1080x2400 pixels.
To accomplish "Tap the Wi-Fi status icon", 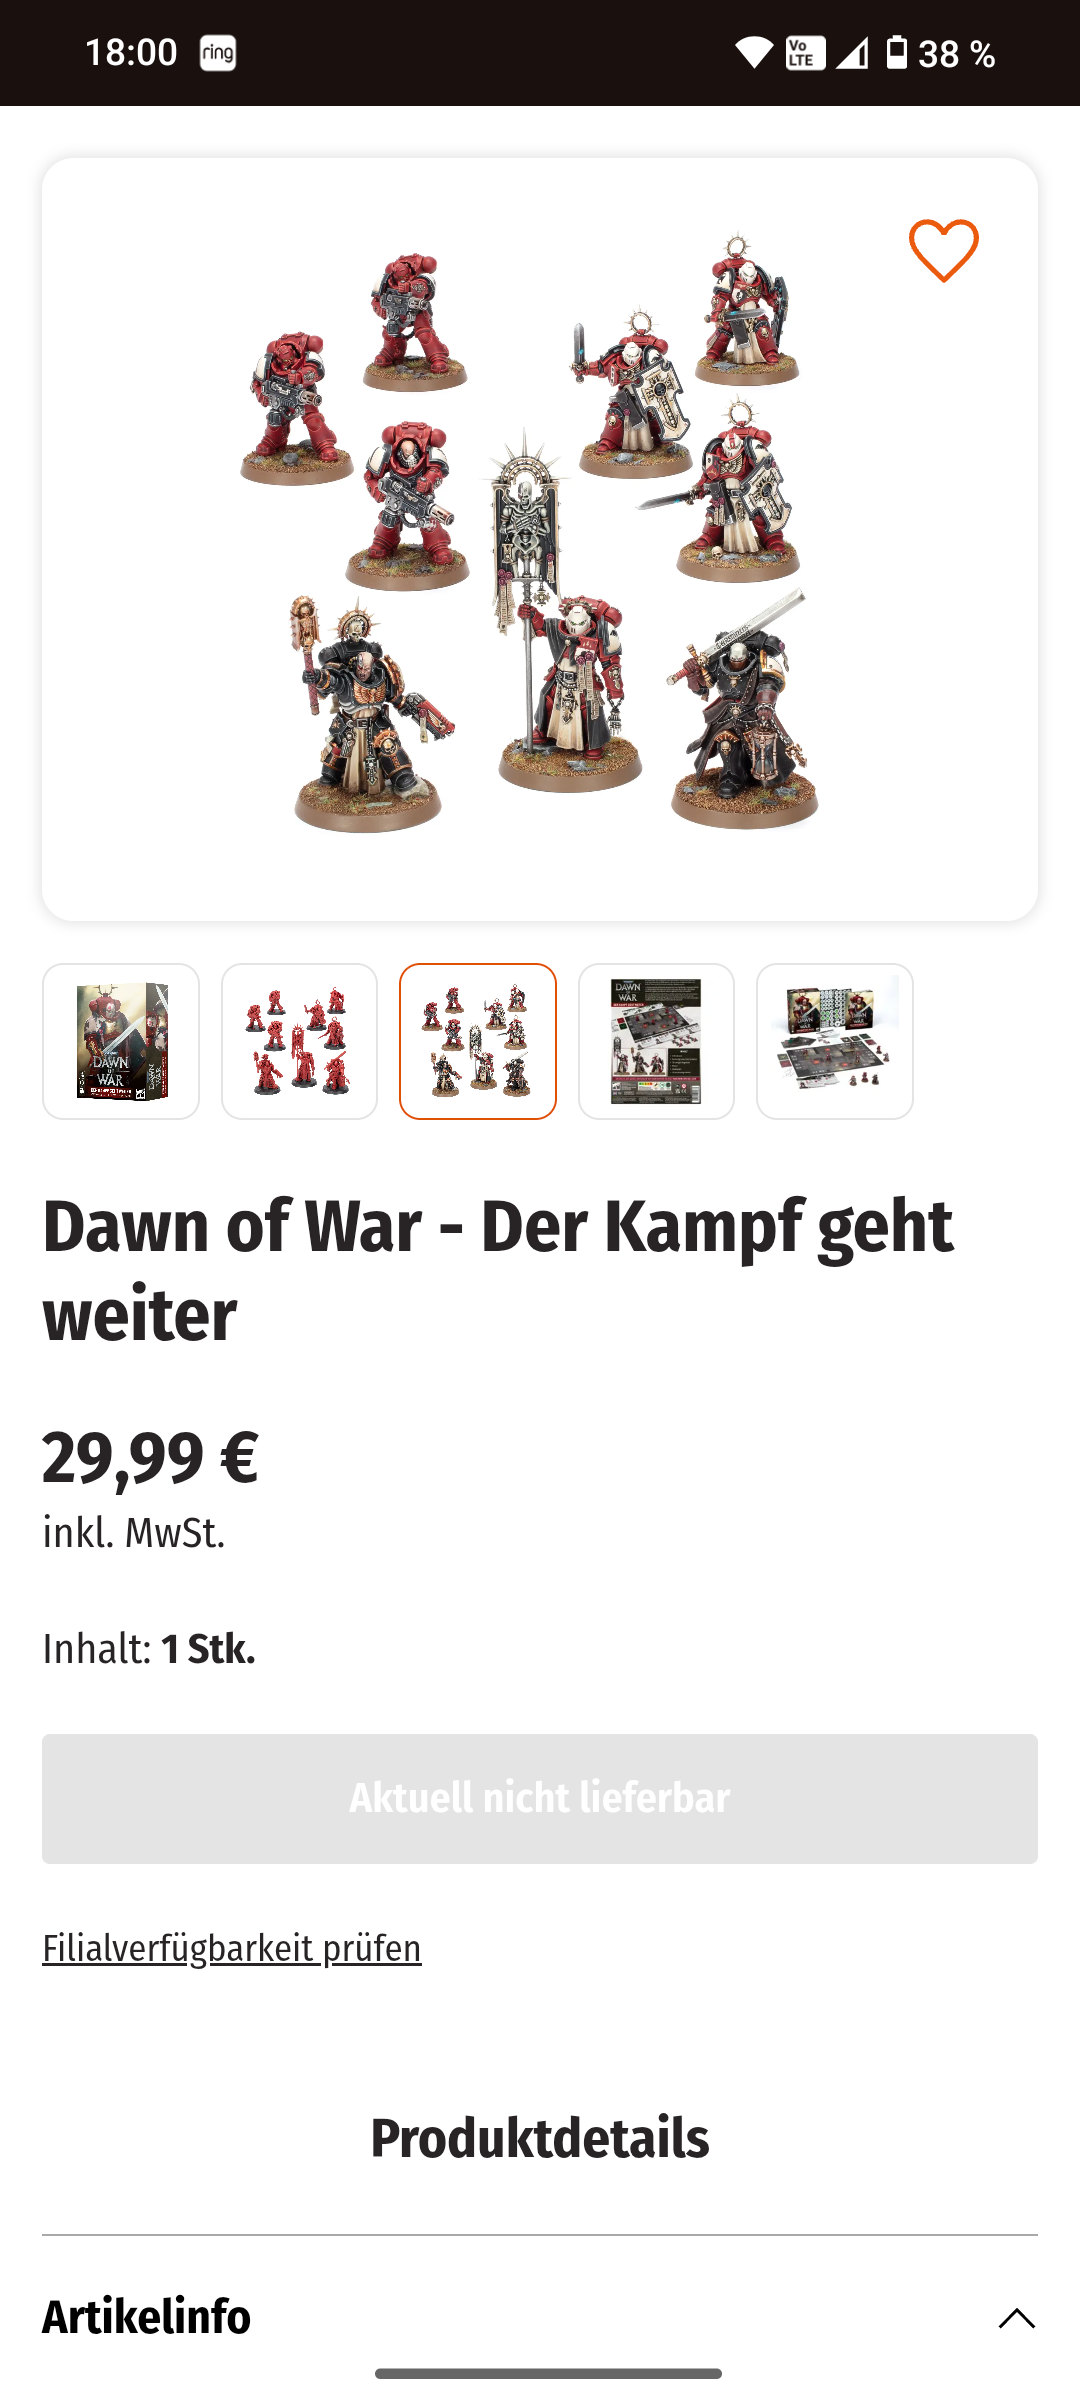I will pyautogui.click(x=754, y=53).
